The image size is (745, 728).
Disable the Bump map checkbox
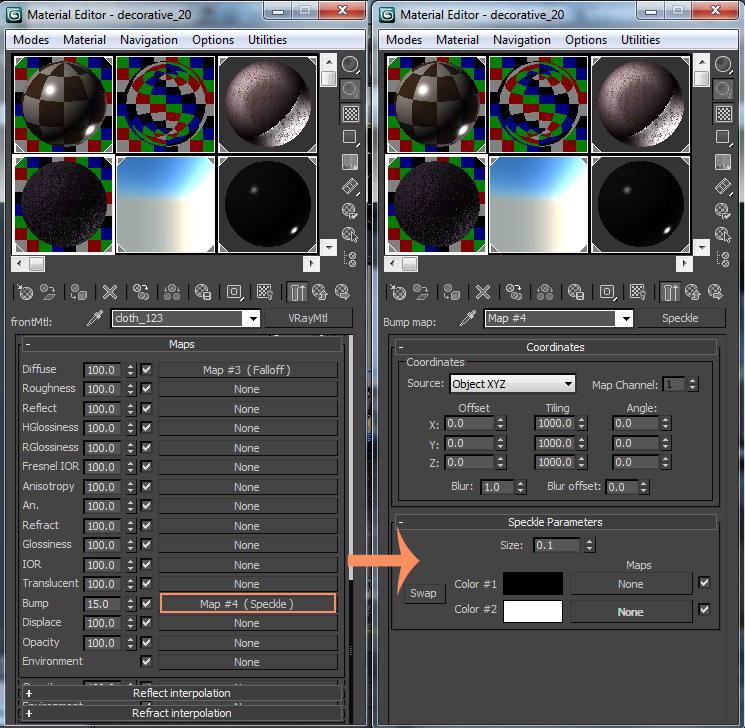(x=147, y=604)
